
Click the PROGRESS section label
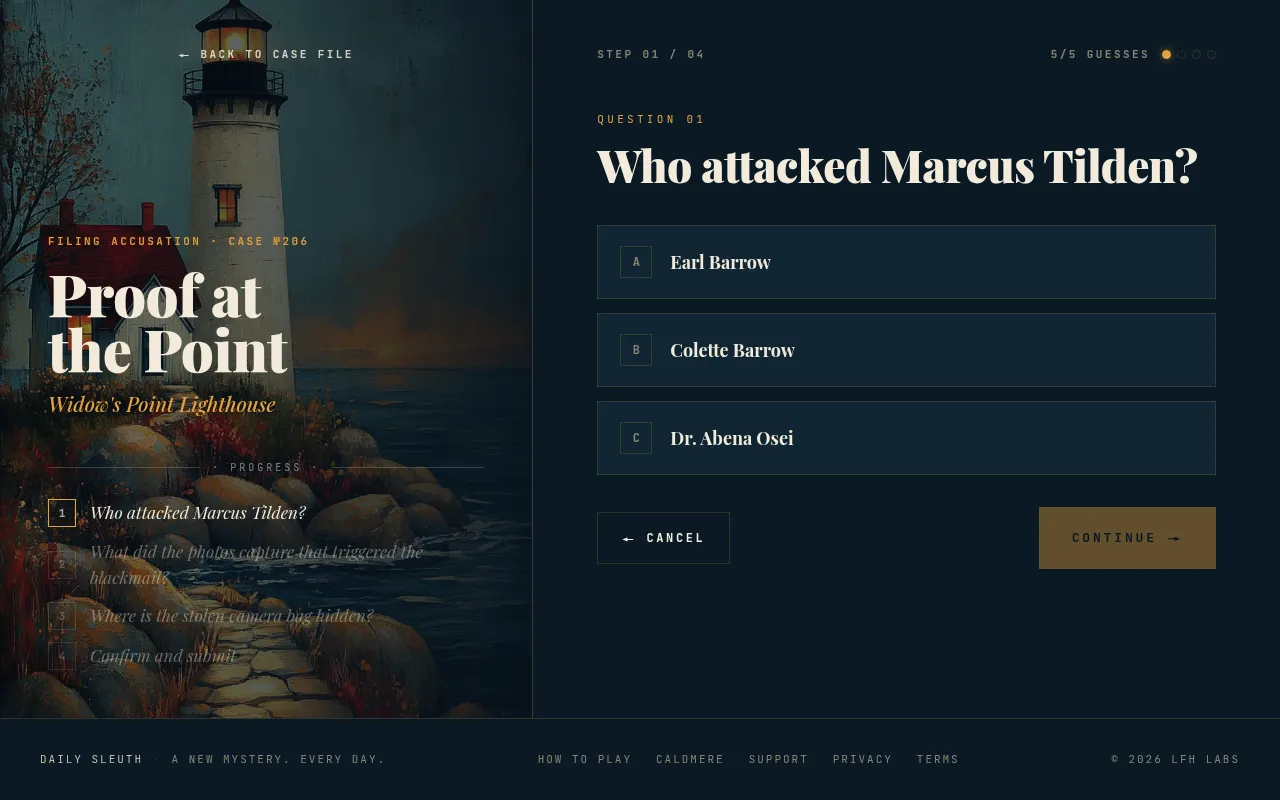click(266, 468)
